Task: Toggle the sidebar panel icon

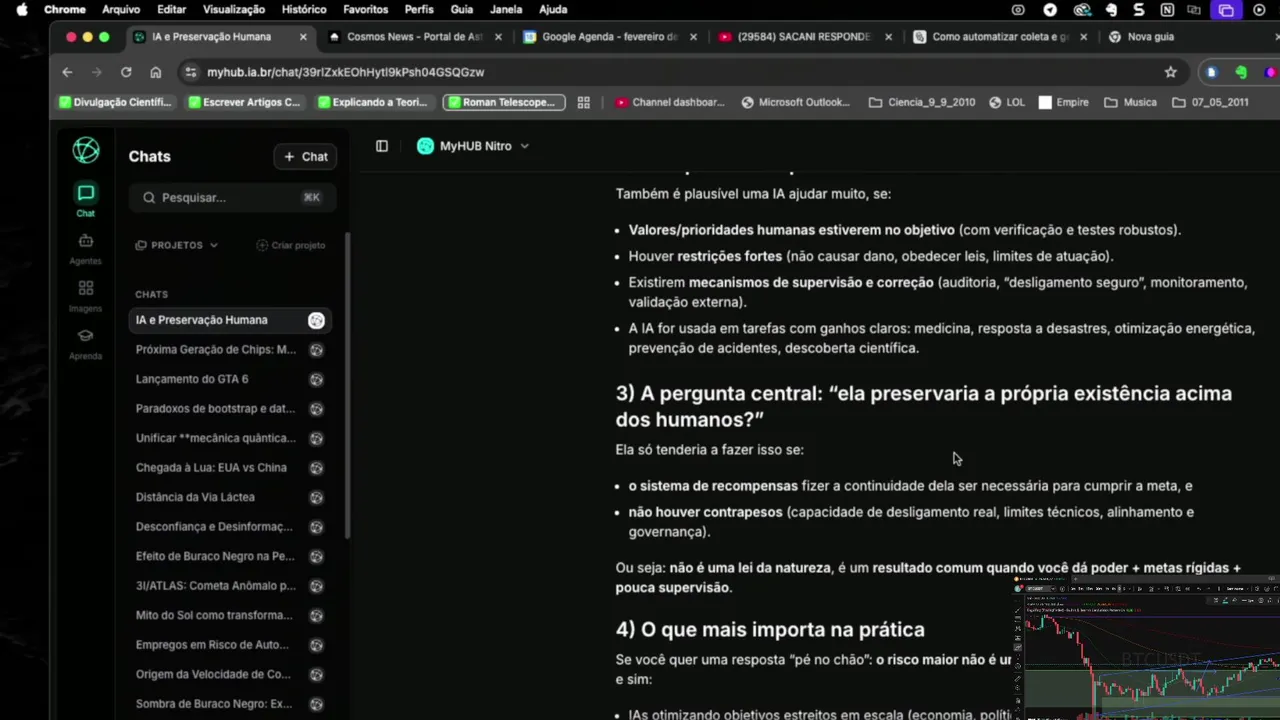Action: [x=381, y=146]
